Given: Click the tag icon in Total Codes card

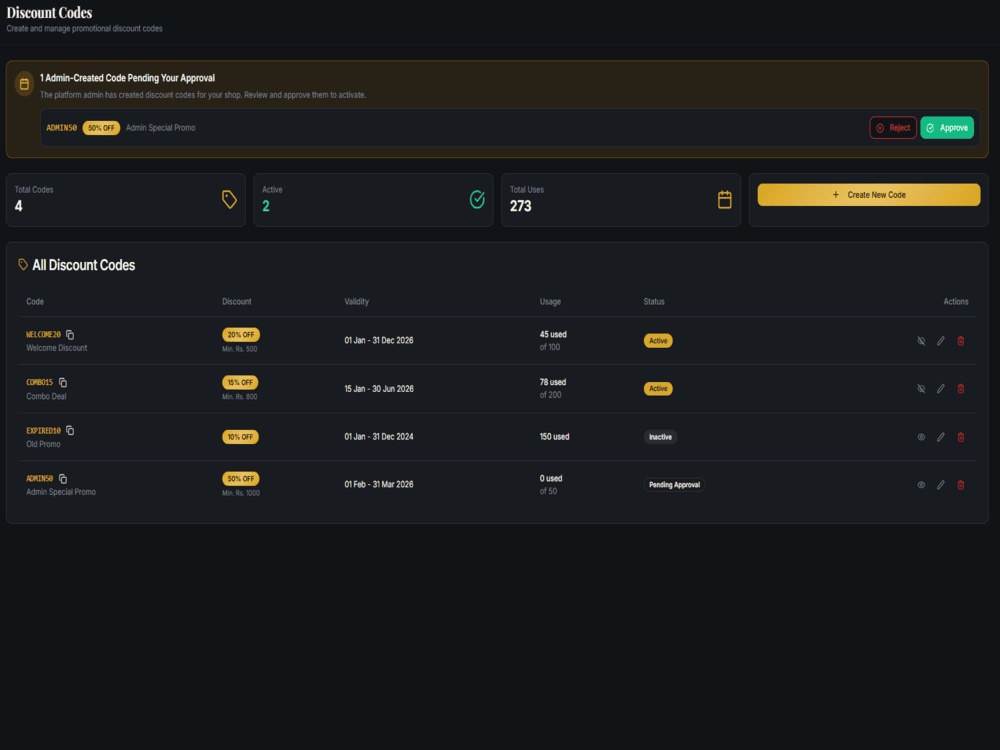Looking at the screenshot, I should pyautogui.click(x=230, y=200).
